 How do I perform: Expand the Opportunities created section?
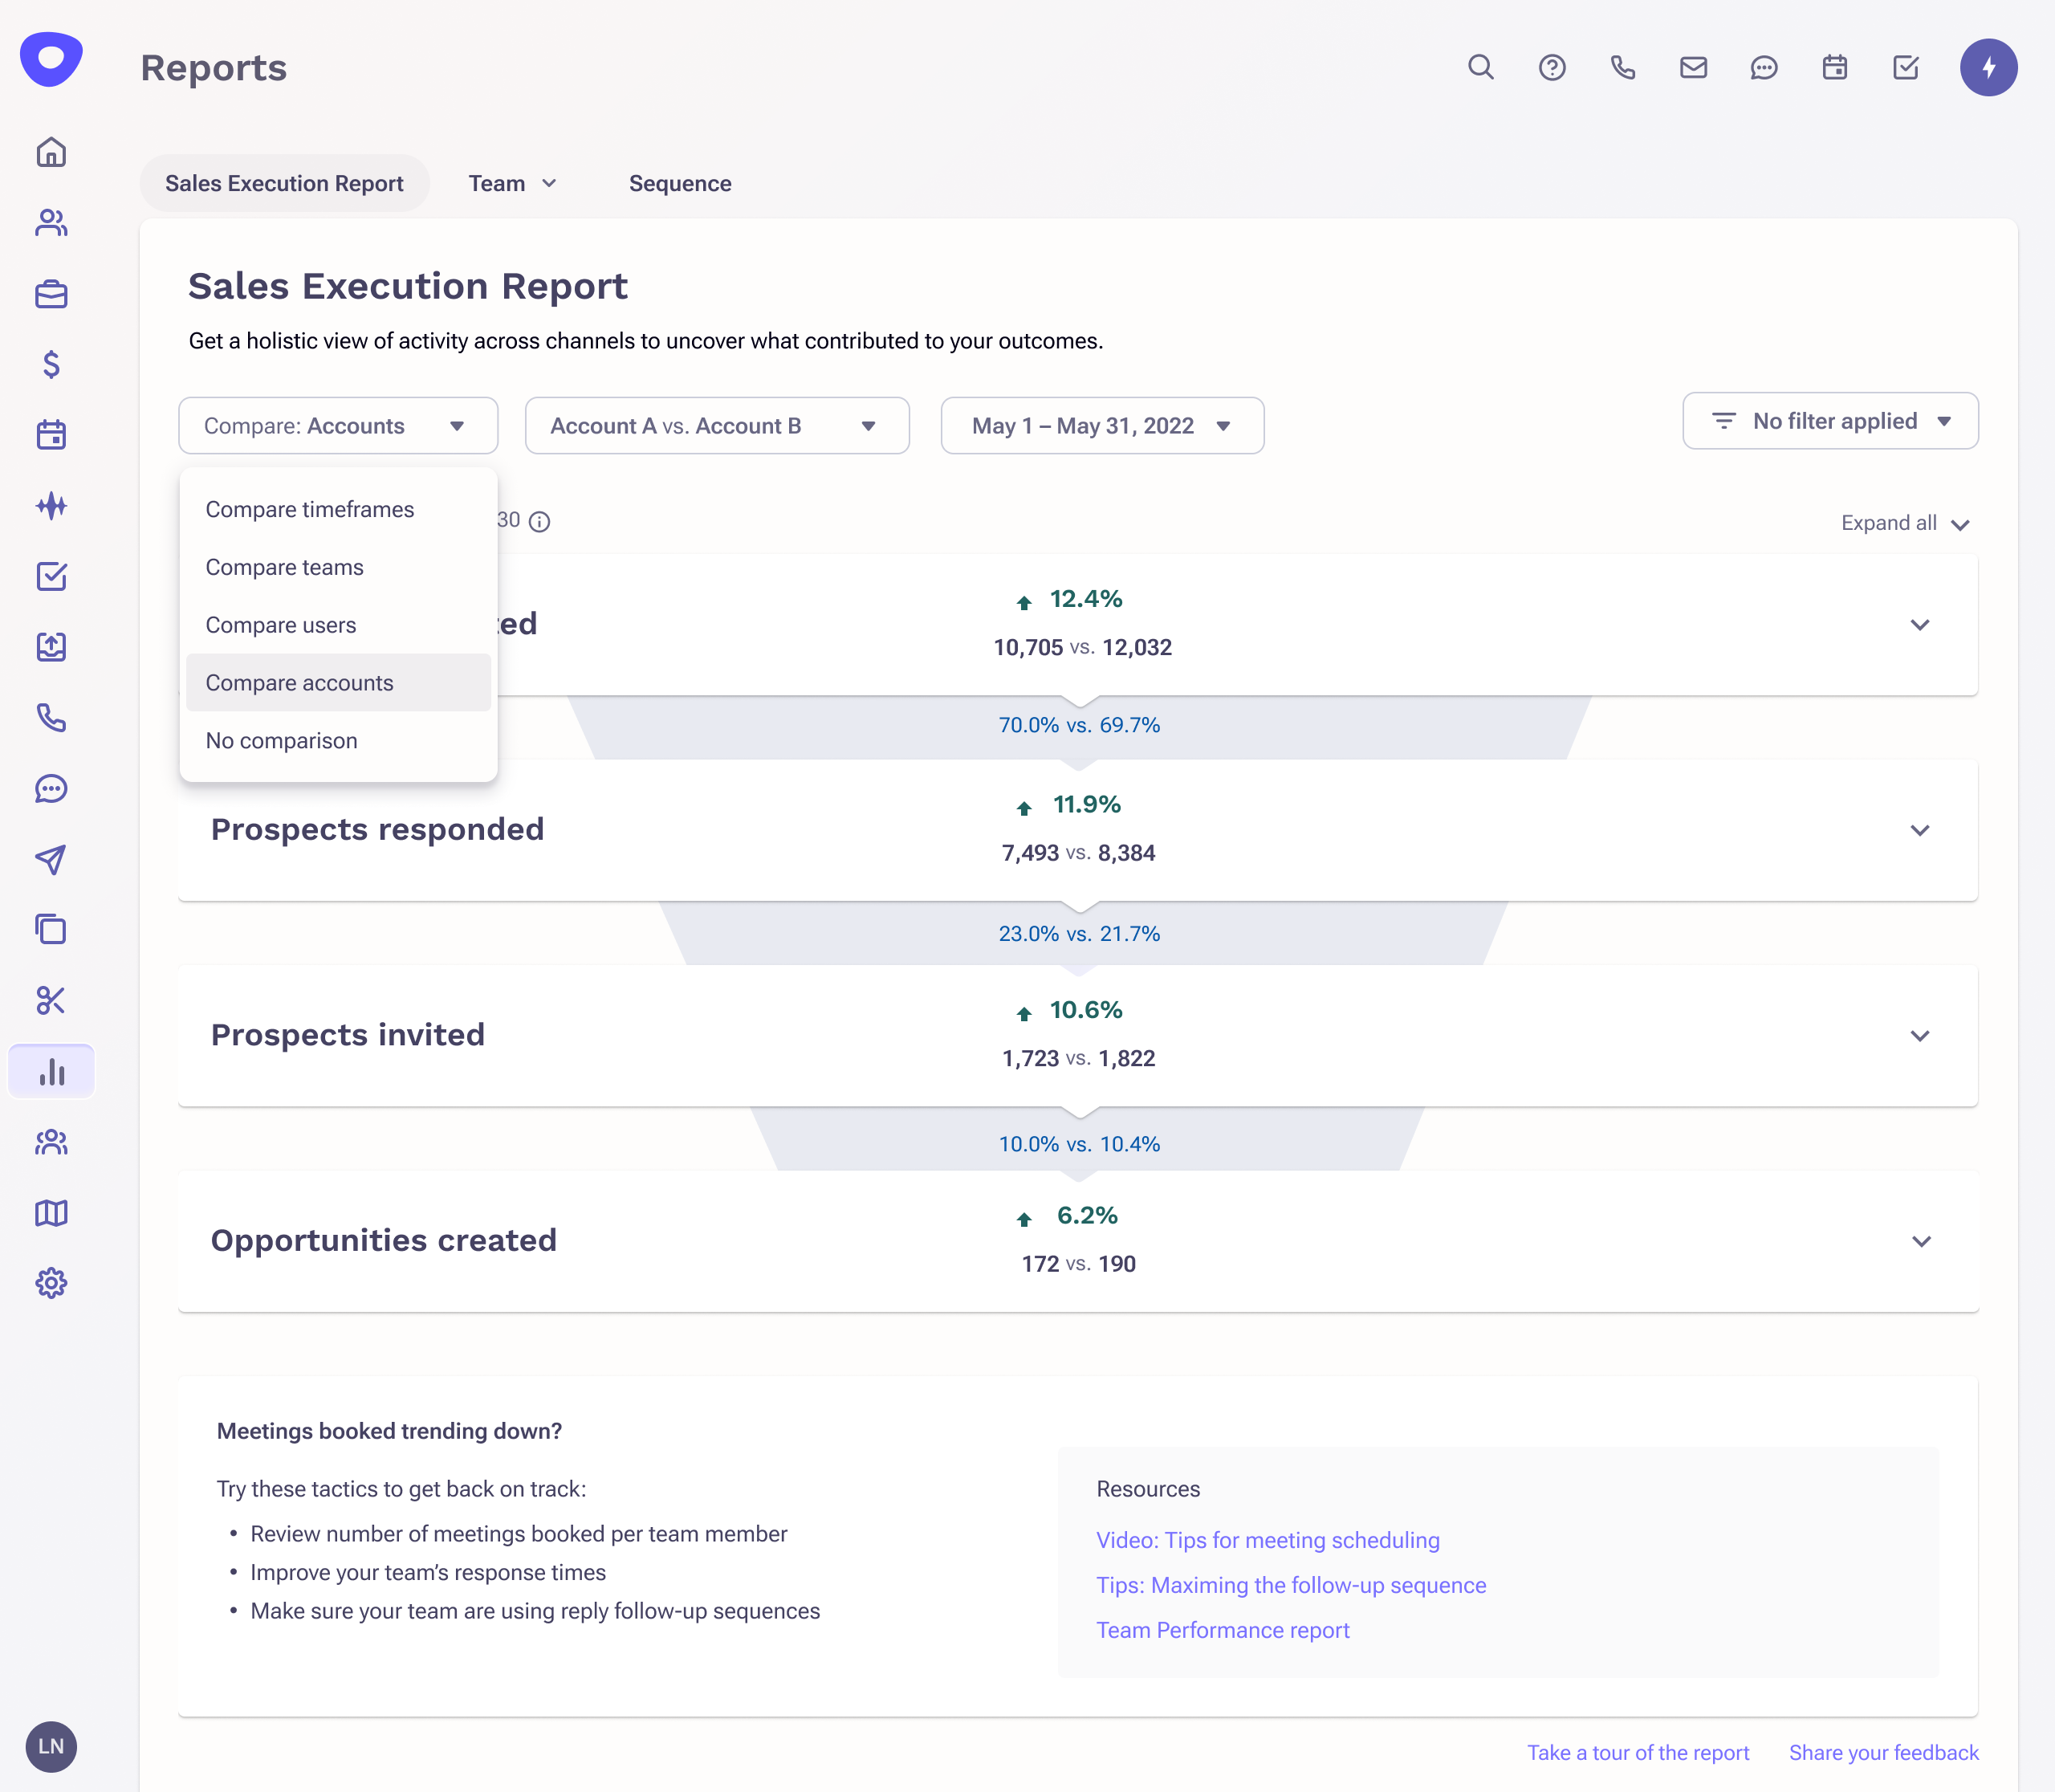[1919, 1241]
